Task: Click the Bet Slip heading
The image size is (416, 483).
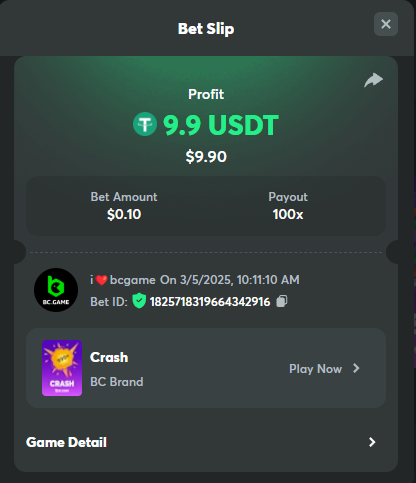Action: coord(206,29)
